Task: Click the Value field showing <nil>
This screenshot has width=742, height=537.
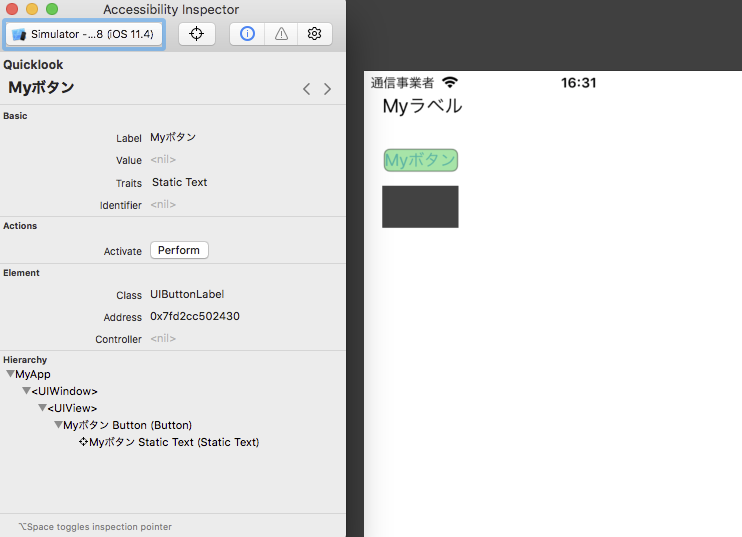Action: [163, 159]
